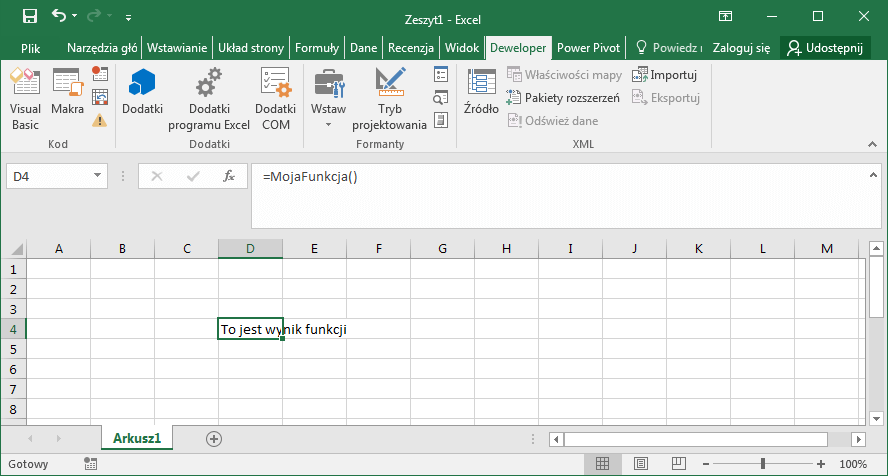Run the dialog box icon

(x=441, y=120)
